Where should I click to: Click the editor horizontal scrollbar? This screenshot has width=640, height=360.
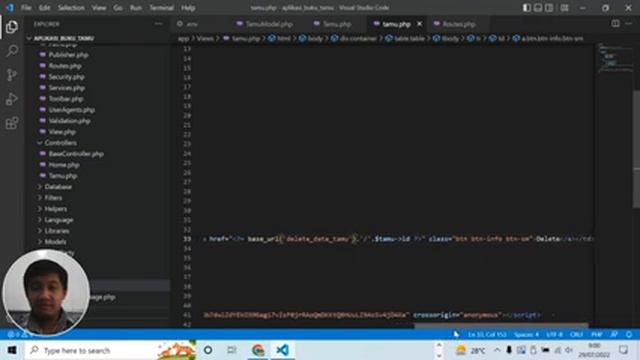tap(501, 325)
